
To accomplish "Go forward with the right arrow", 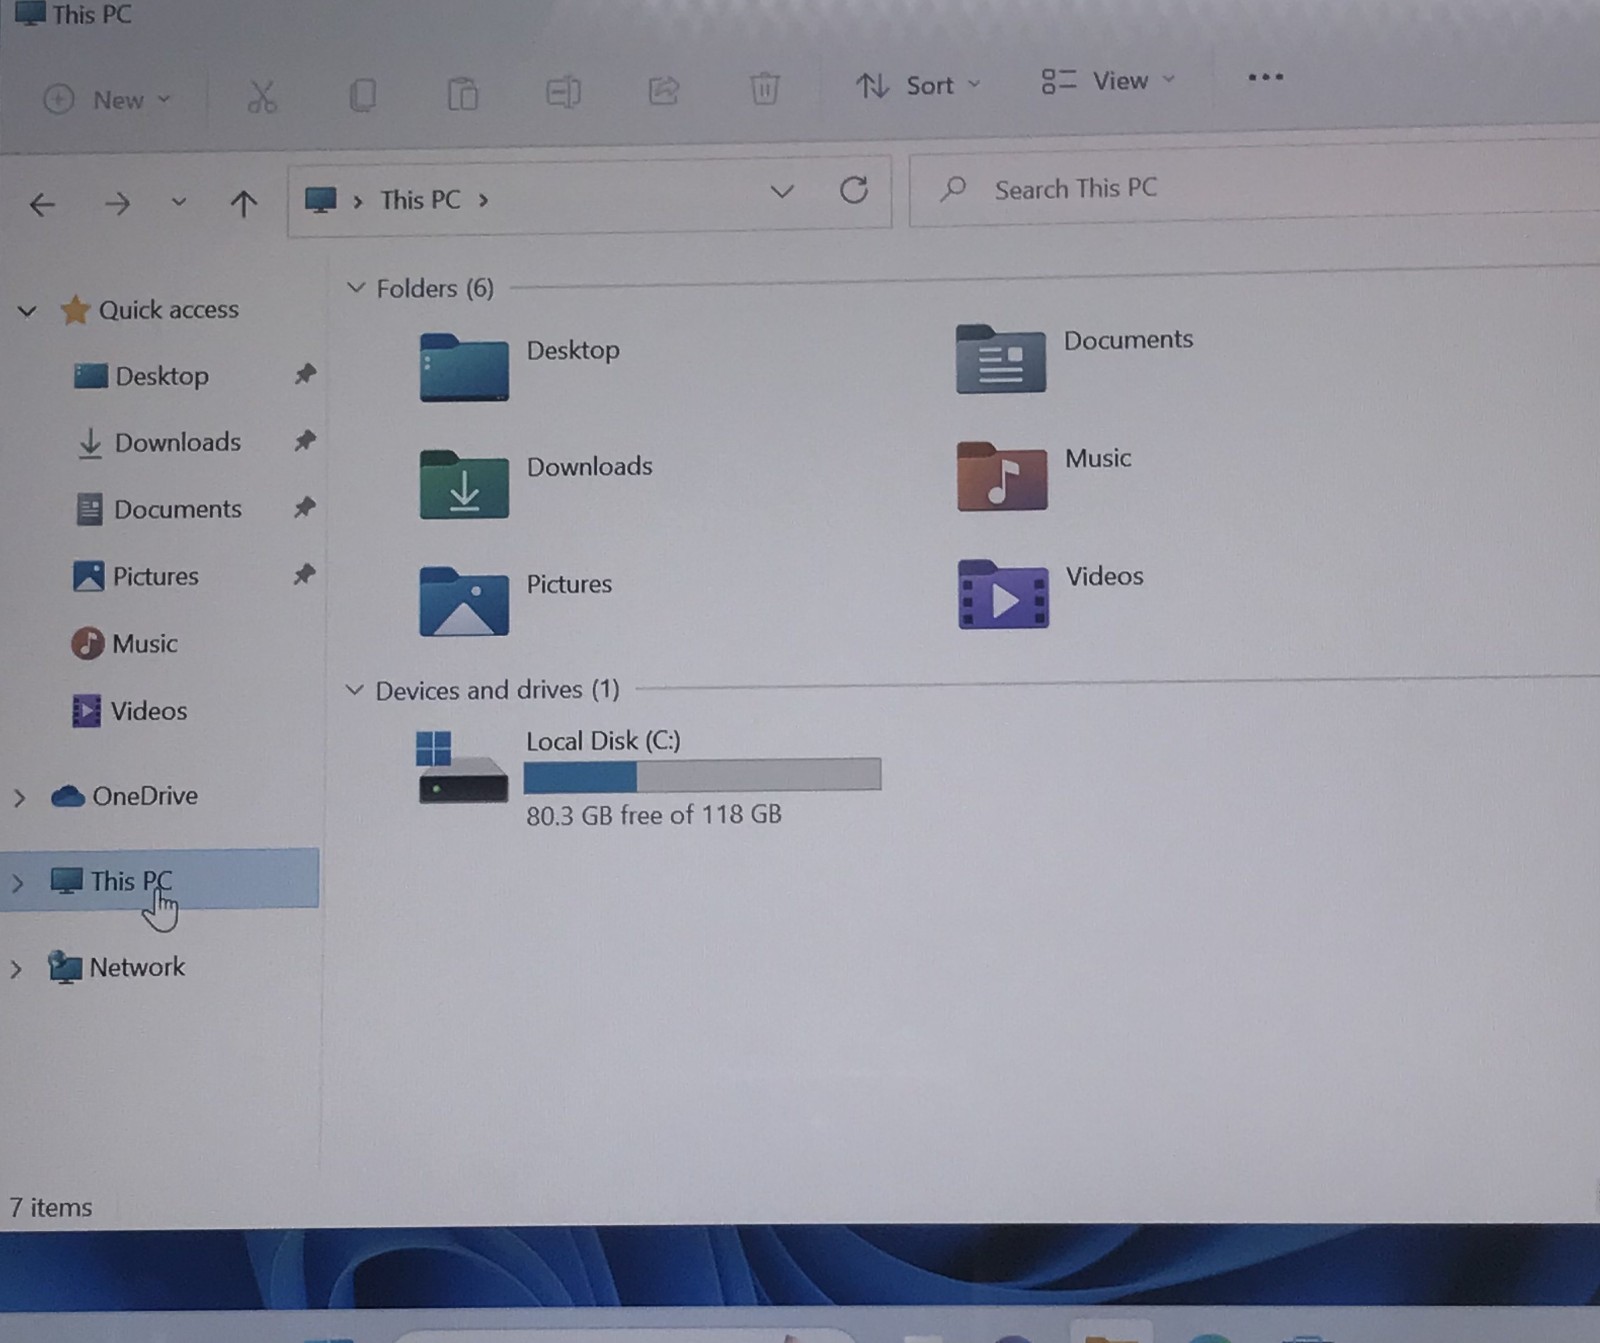I will point(117,204).
